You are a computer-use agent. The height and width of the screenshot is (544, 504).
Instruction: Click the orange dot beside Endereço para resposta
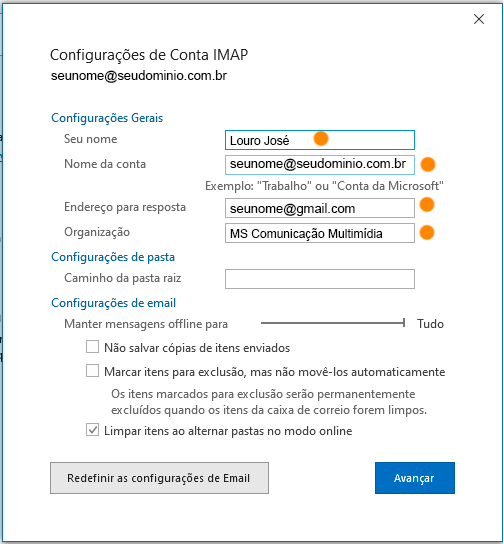pos(427,204)
